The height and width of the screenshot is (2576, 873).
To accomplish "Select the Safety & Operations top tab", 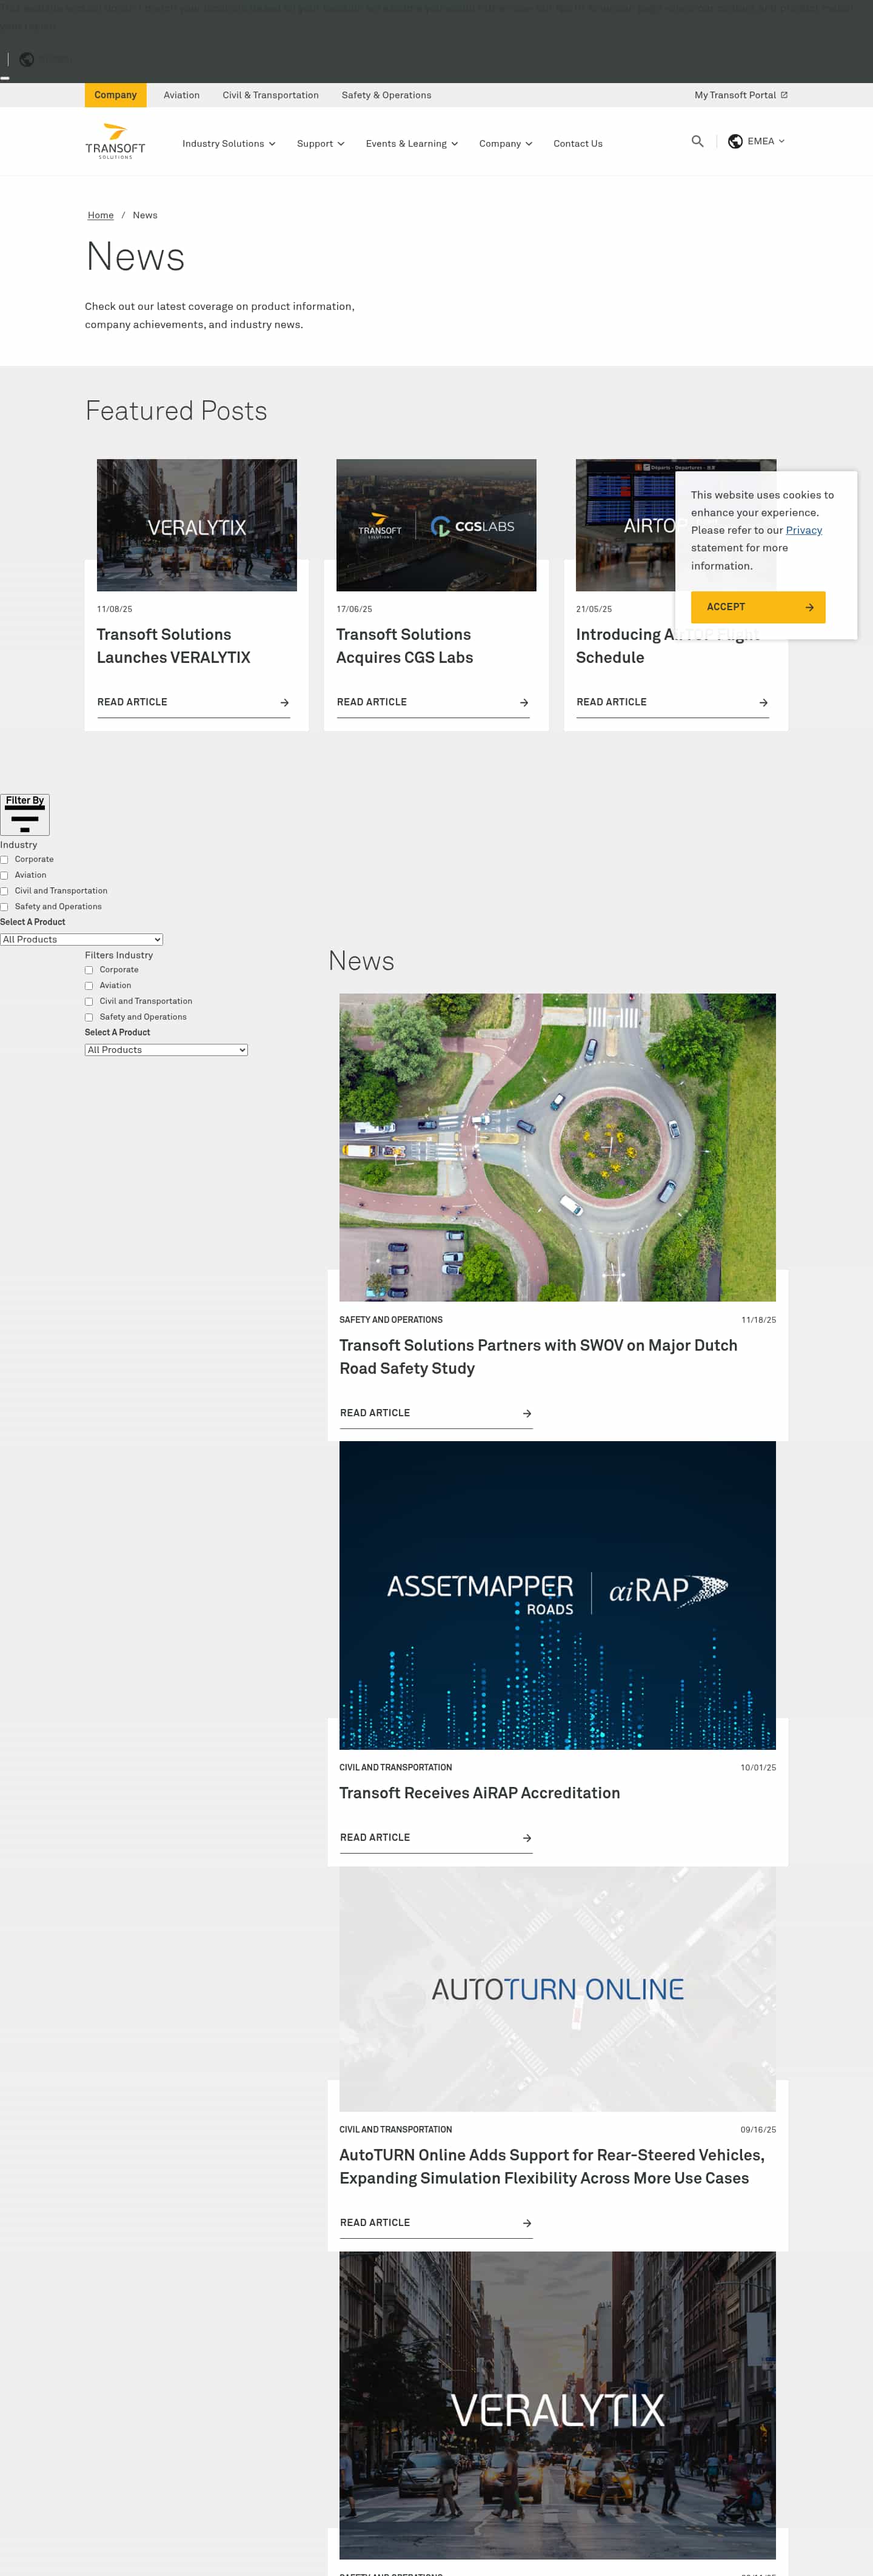I will (387, 95).
